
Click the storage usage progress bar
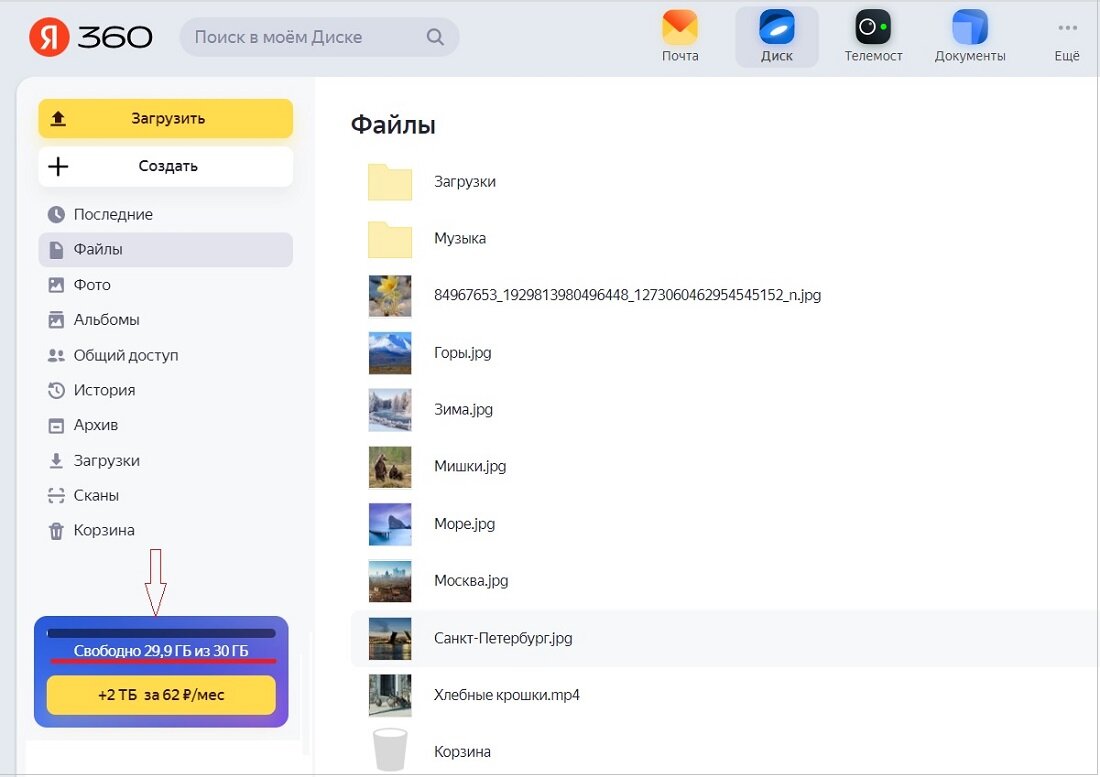tap(161, 633)
